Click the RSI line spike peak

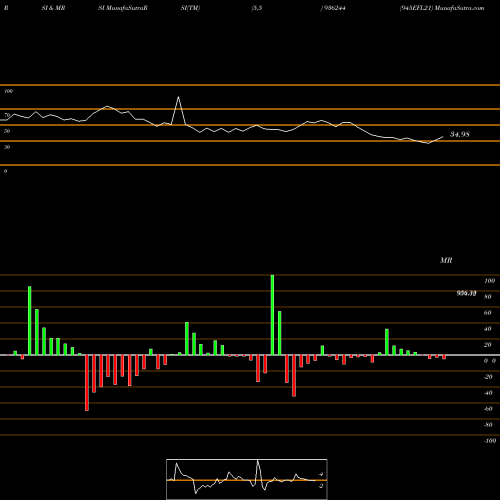(x=178, y=97)
